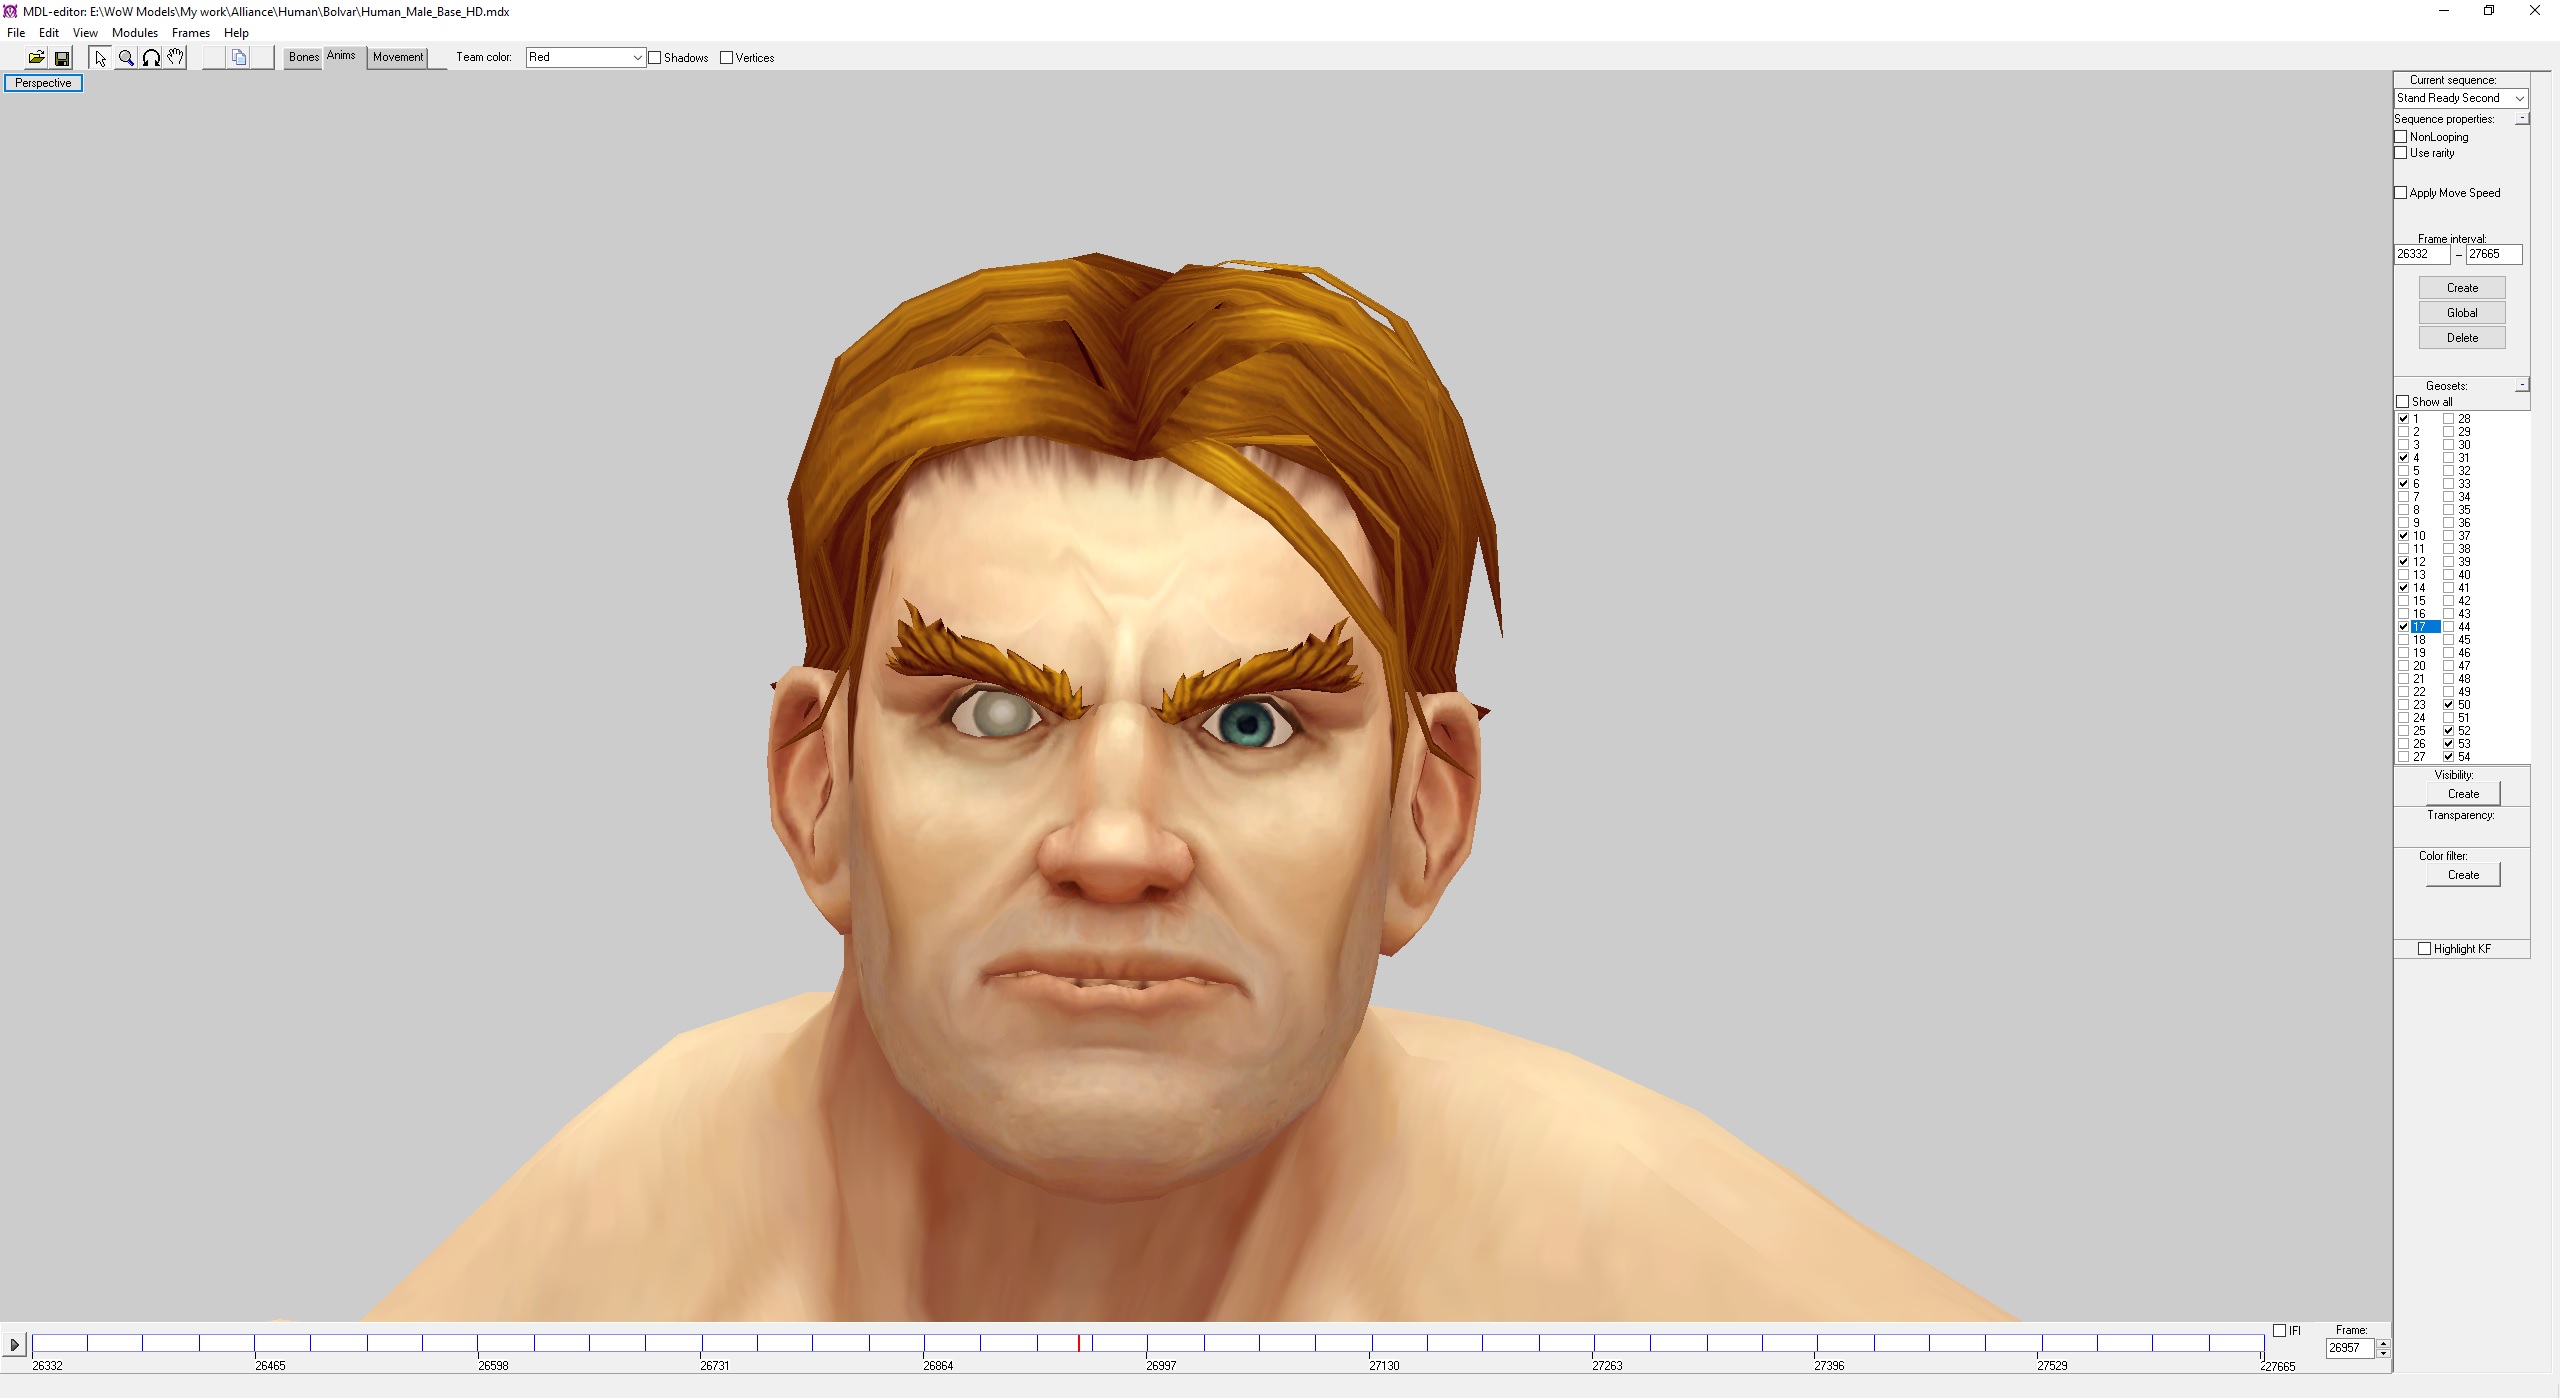Open the File menu
The image size is (2560, 1398).
(x=16, y=33)
